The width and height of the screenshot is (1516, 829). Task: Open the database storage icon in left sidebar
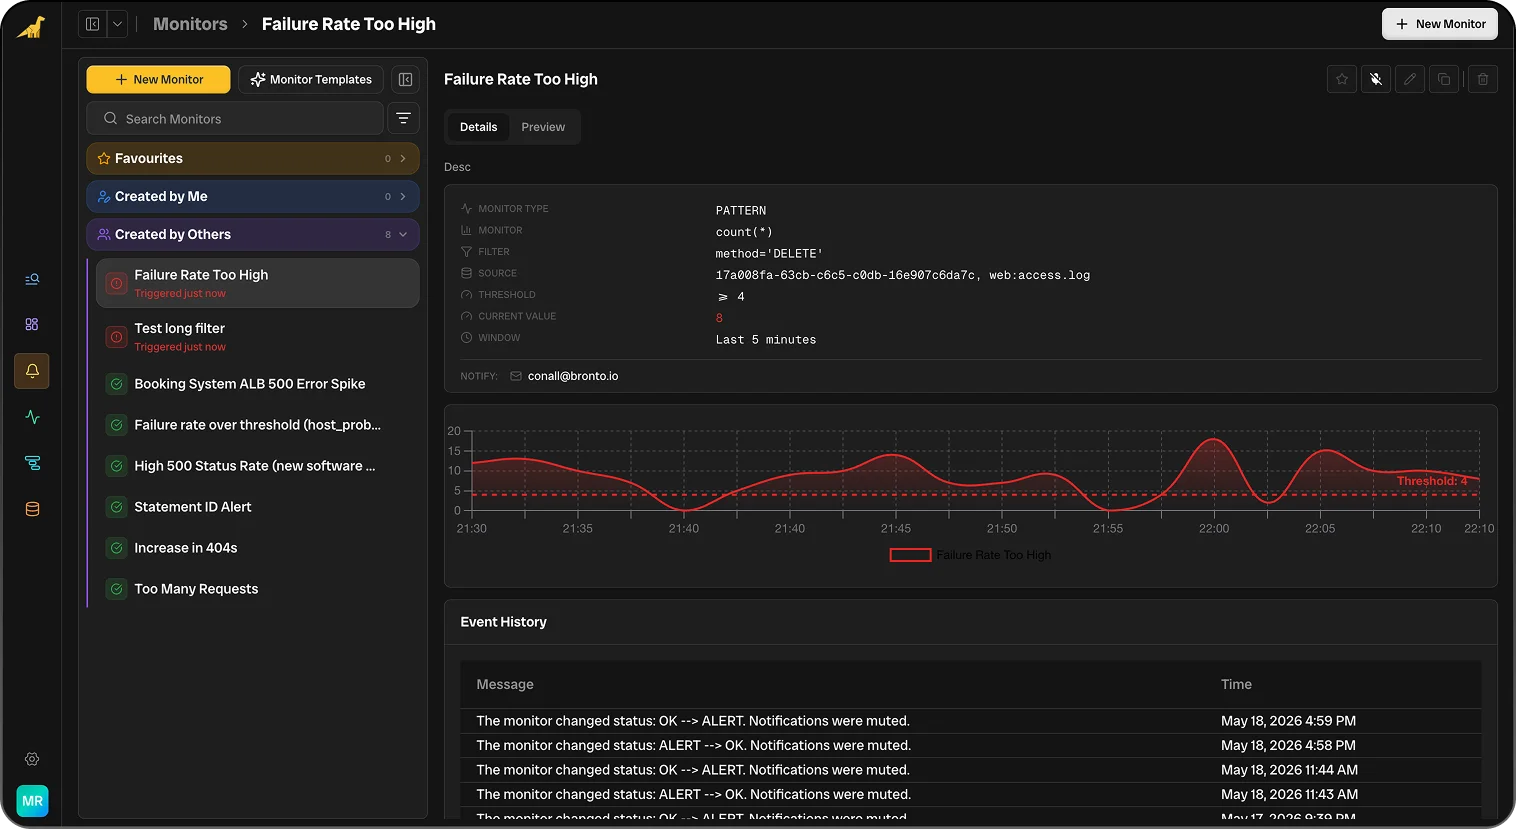[32, 509]
